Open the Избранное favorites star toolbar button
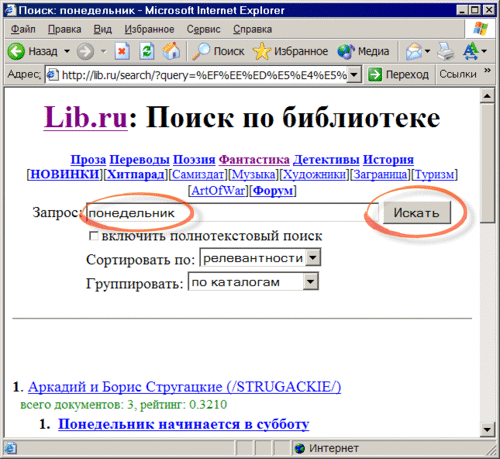This screenshot has height=459, width=500. (290, 51)
